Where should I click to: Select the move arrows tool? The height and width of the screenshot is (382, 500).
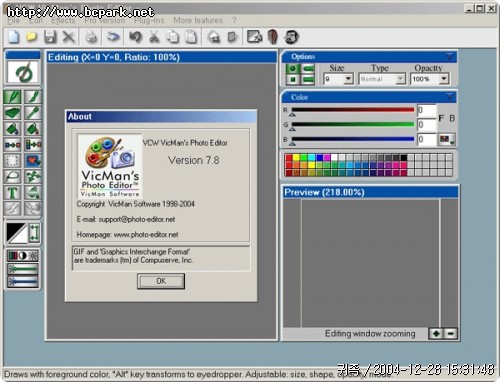[33, 177]
